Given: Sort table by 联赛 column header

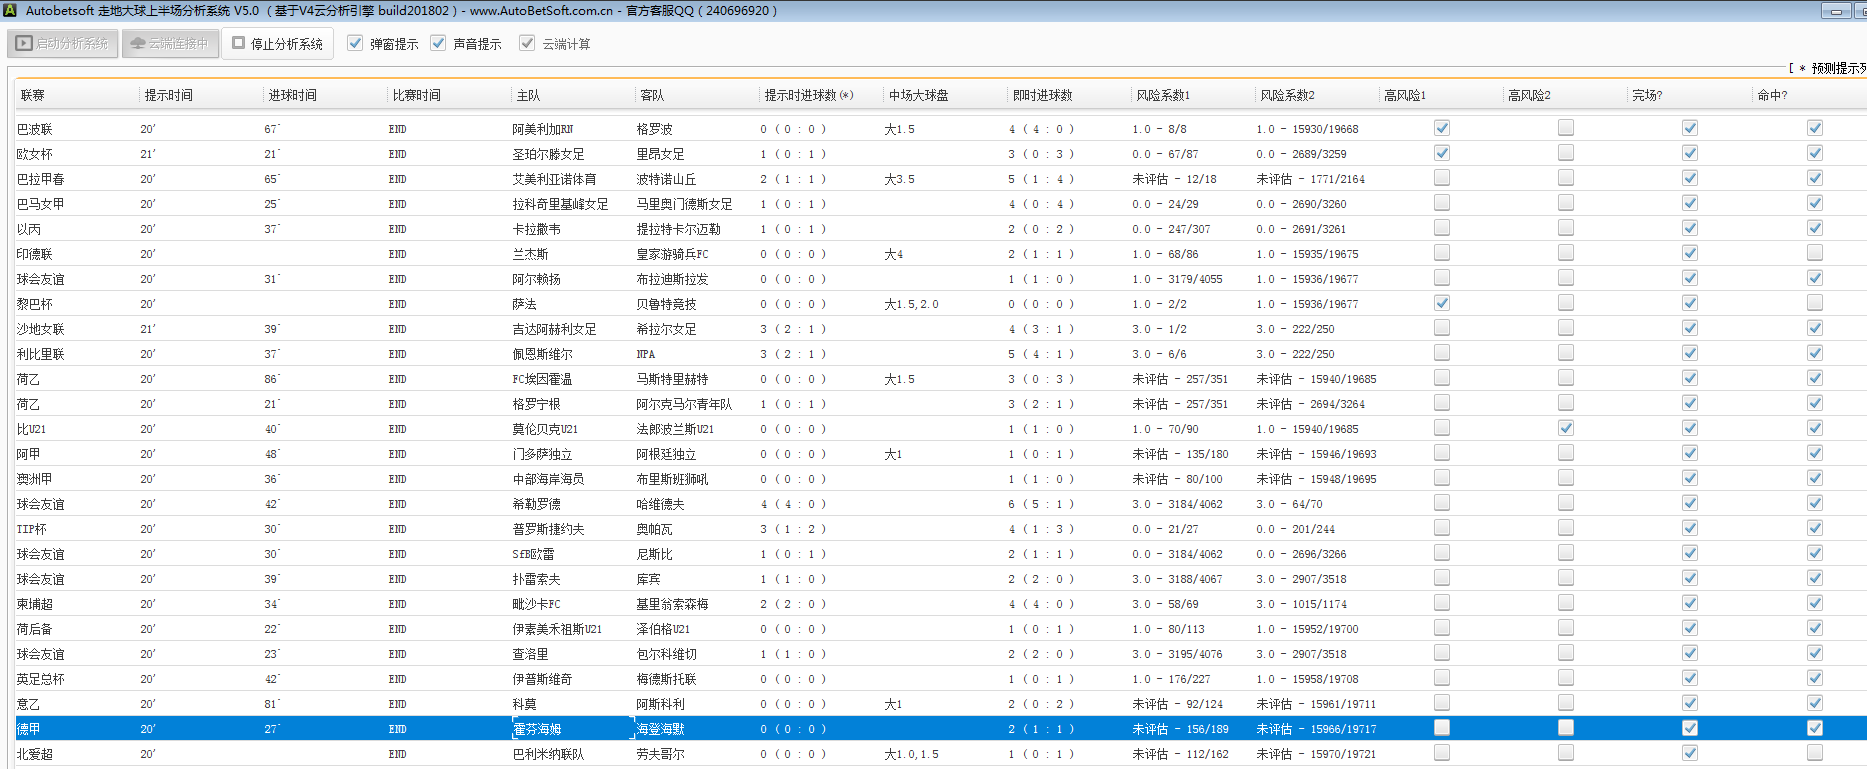Looking at the screenshot, I should pos(33,95).
